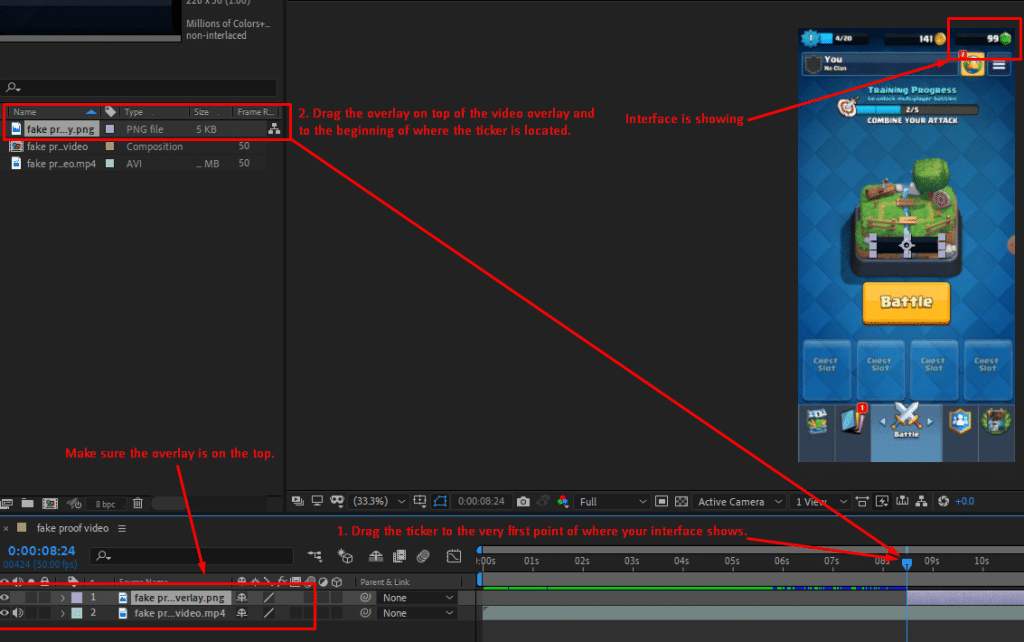Image resolution: width=1024 pixels, height=642 pixels.
Task: Enable Frame Blending for the composition
Action: [399, 556]
